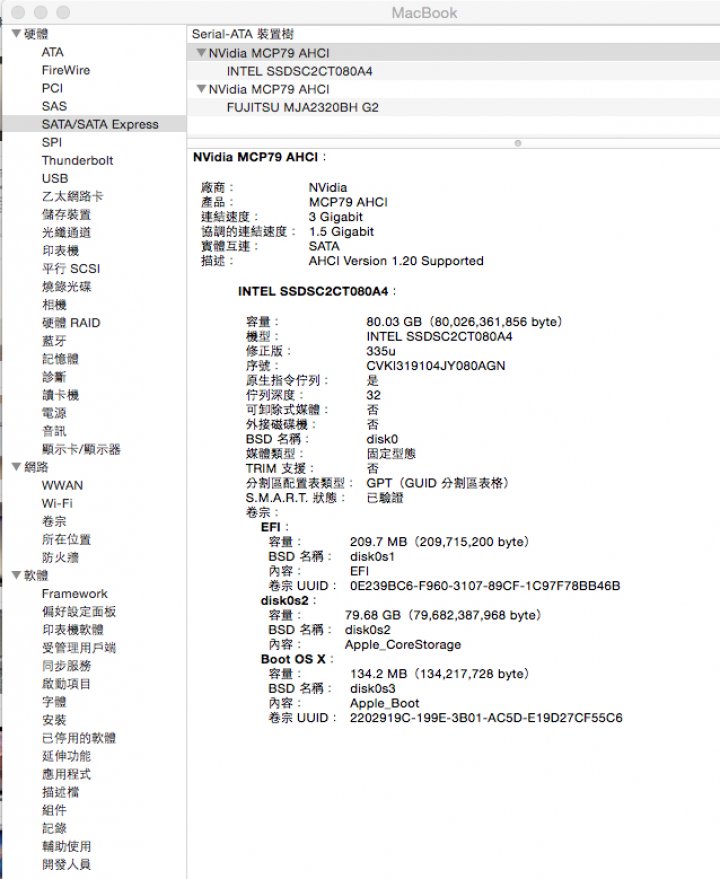This screenshot has width=720, height=879.
Task: Select 啟動項目 startup items entry
Action: 66,683
